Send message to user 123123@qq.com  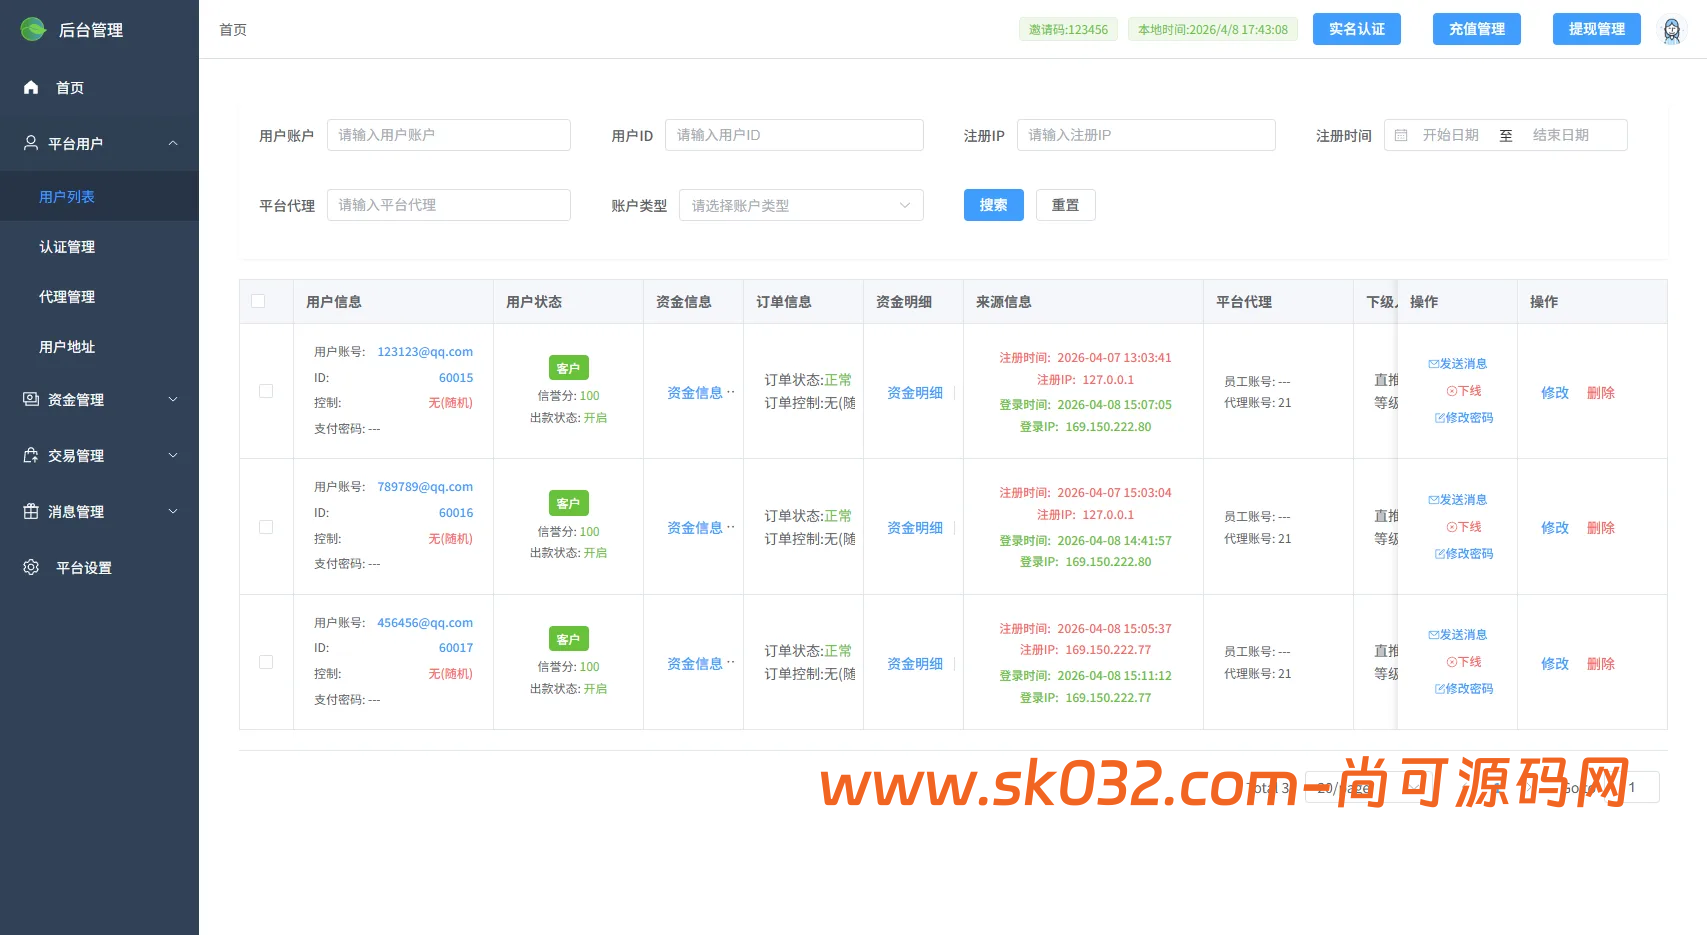pyautogui.click(x=1457, y=364)
